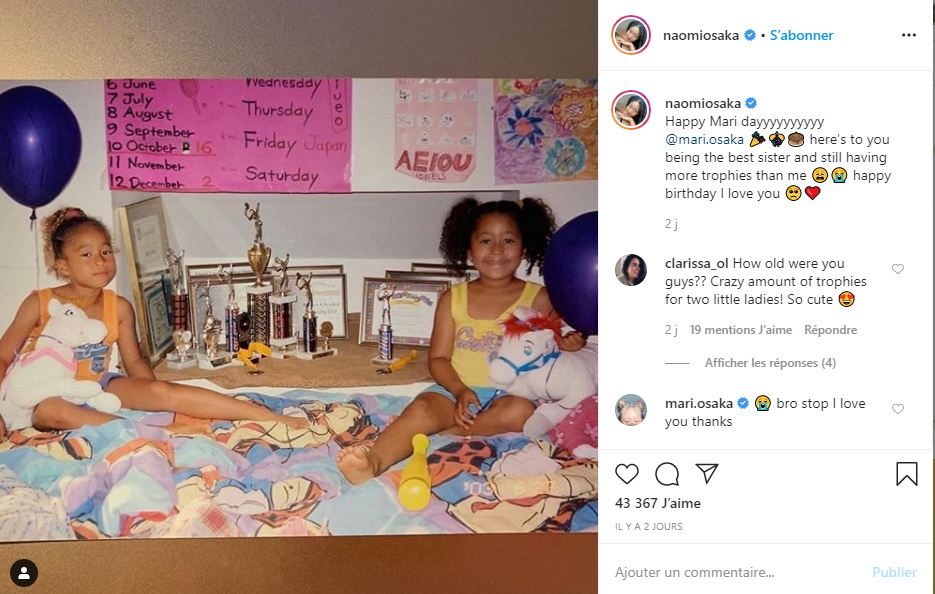Image resolution: width=935 pixels, height=594 pixels.
Task: Open comments via speech bubble icon
Action: [667, 474]
